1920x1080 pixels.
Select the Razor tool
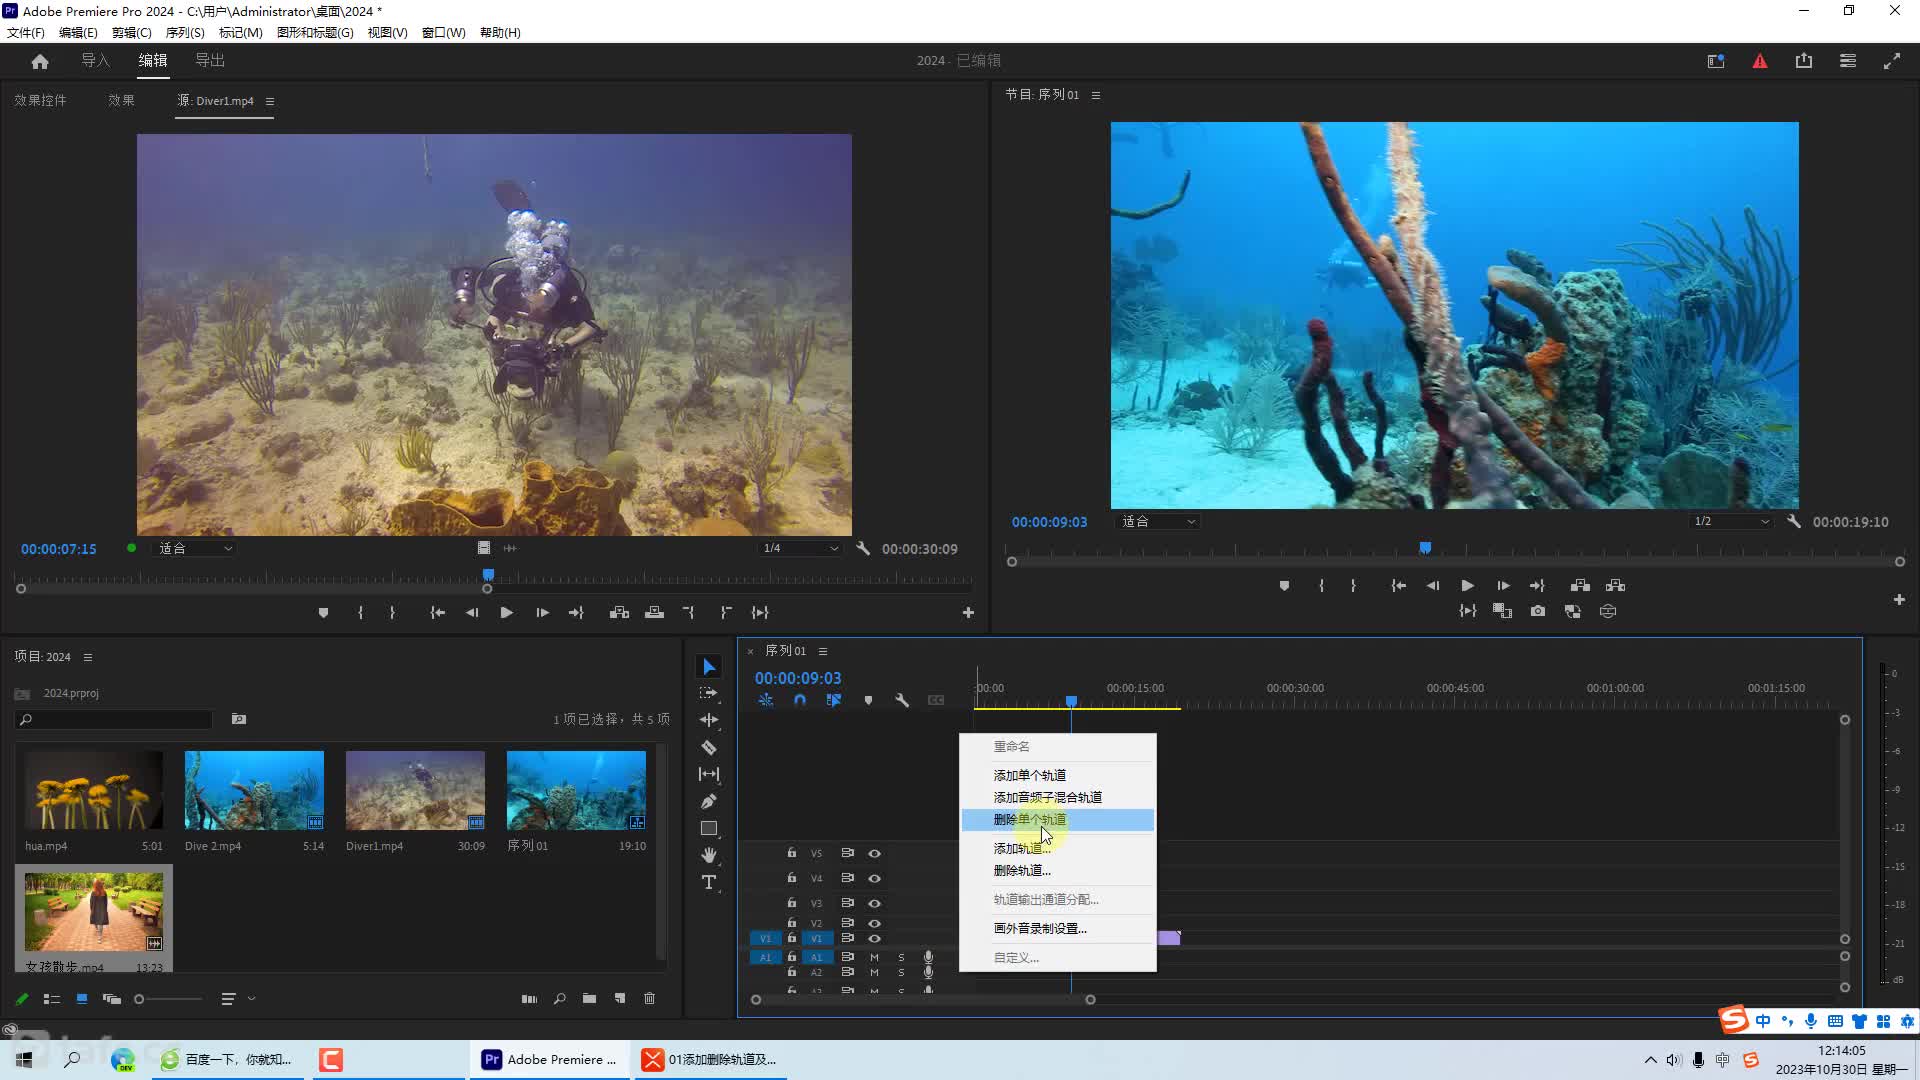click(709, 747)
